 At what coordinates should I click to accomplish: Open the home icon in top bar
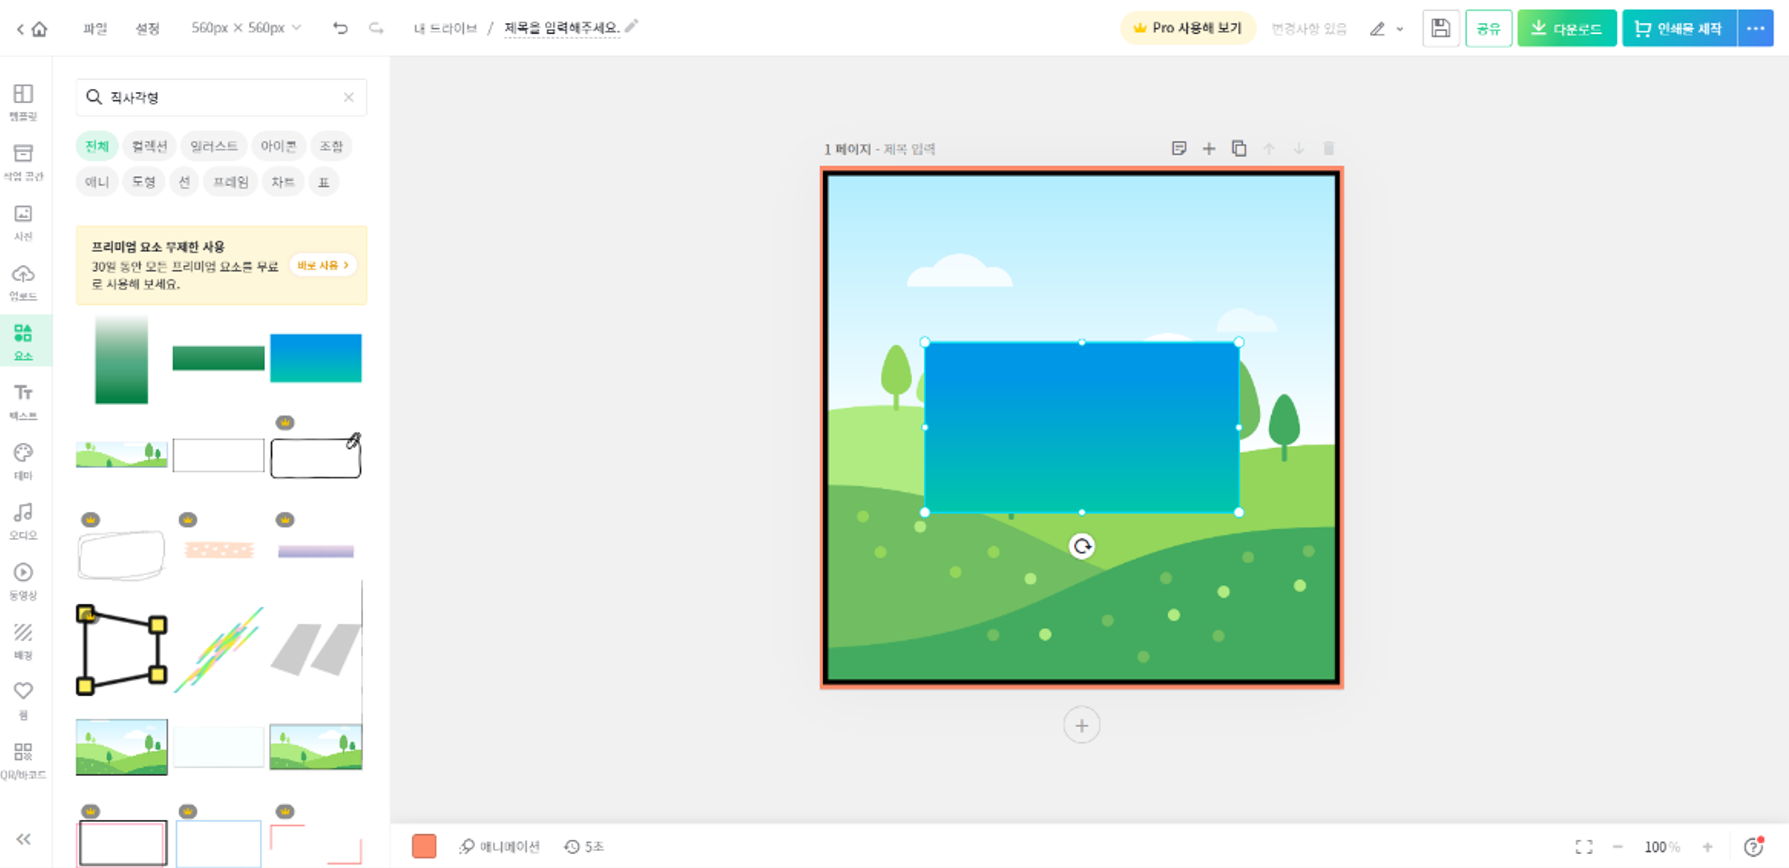pos(39,29)
